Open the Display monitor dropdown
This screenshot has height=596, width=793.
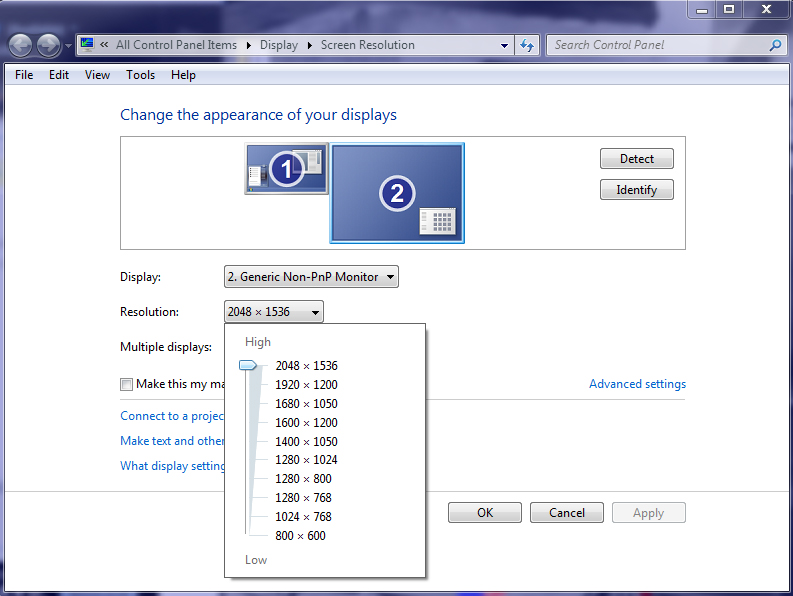tap(311, 277)
